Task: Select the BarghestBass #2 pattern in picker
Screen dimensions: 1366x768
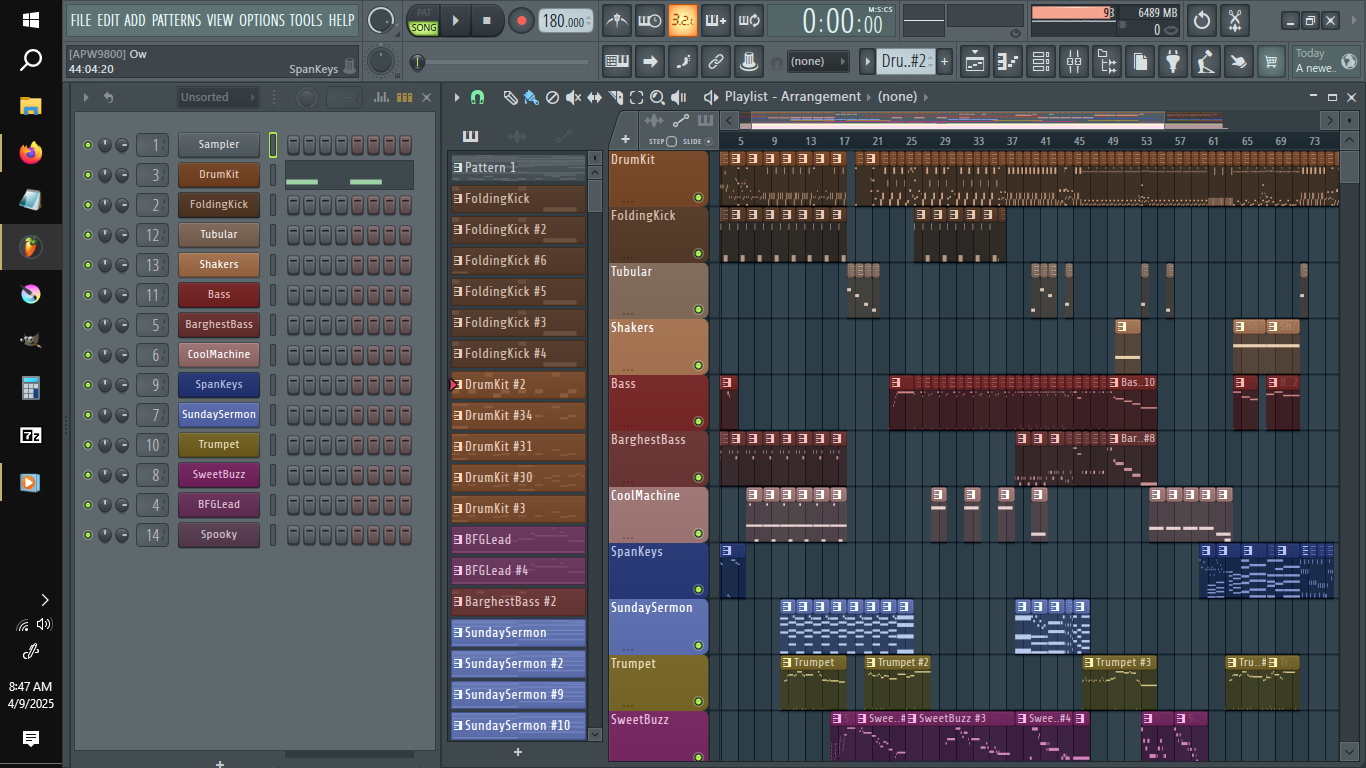Action: tap(518, 601)
